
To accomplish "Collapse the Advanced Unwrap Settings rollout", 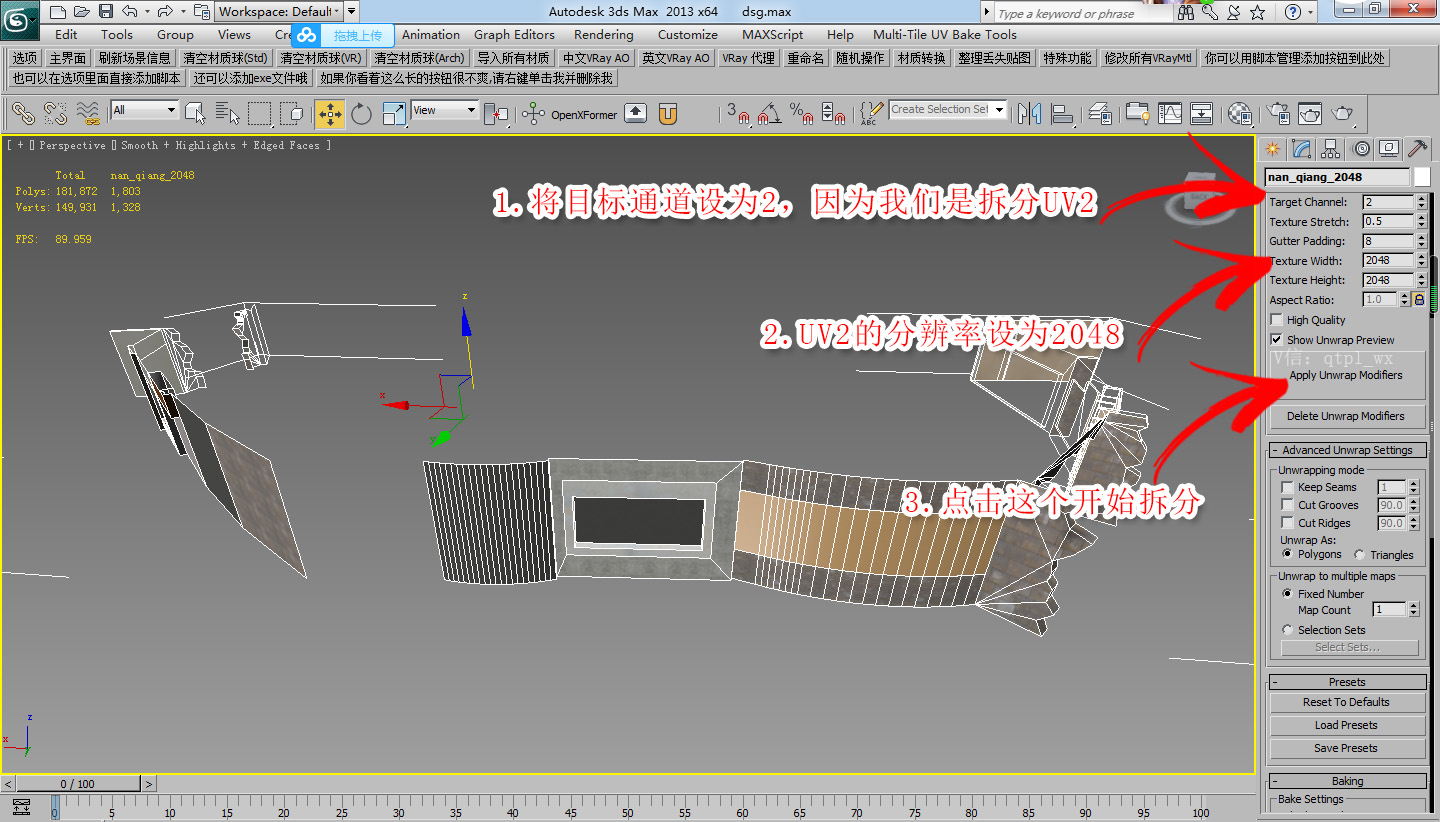I will pos(1347,449).
